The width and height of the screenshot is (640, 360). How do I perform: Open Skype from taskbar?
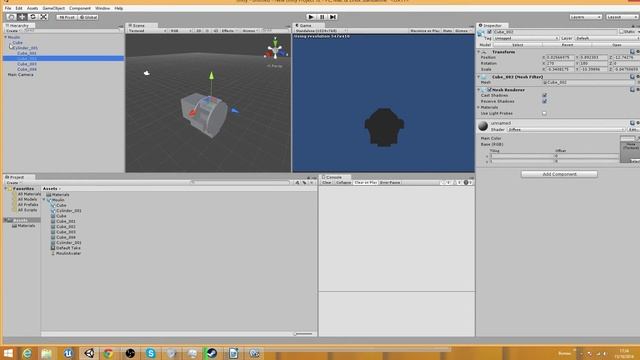(x=151, y=353)
